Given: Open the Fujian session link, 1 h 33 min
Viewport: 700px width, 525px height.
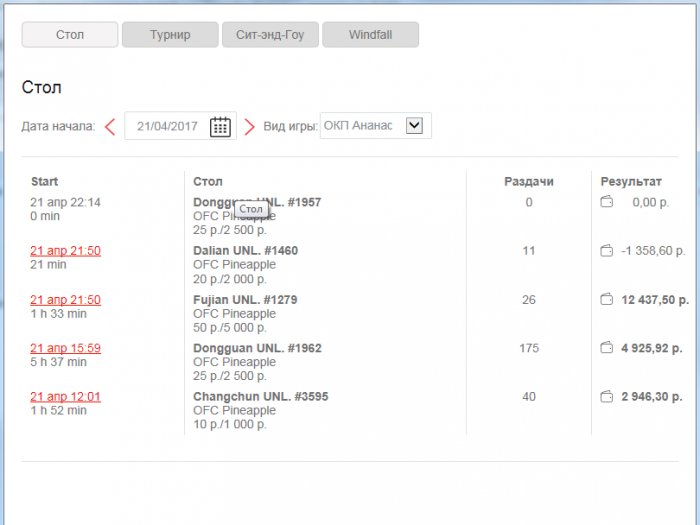Looking at the screenshot, I should [x=66, y=300].
